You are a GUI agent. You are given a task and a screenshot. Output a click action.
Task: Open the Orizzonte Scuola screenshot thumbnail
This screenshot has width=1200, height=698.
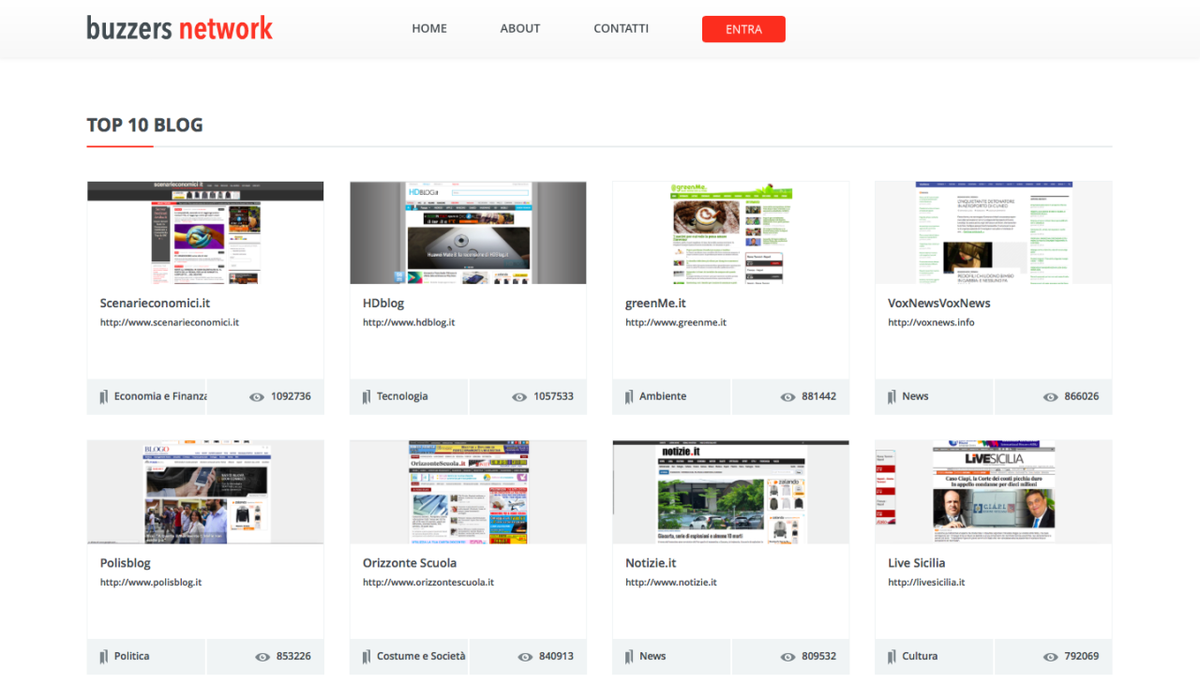[468, 492]
